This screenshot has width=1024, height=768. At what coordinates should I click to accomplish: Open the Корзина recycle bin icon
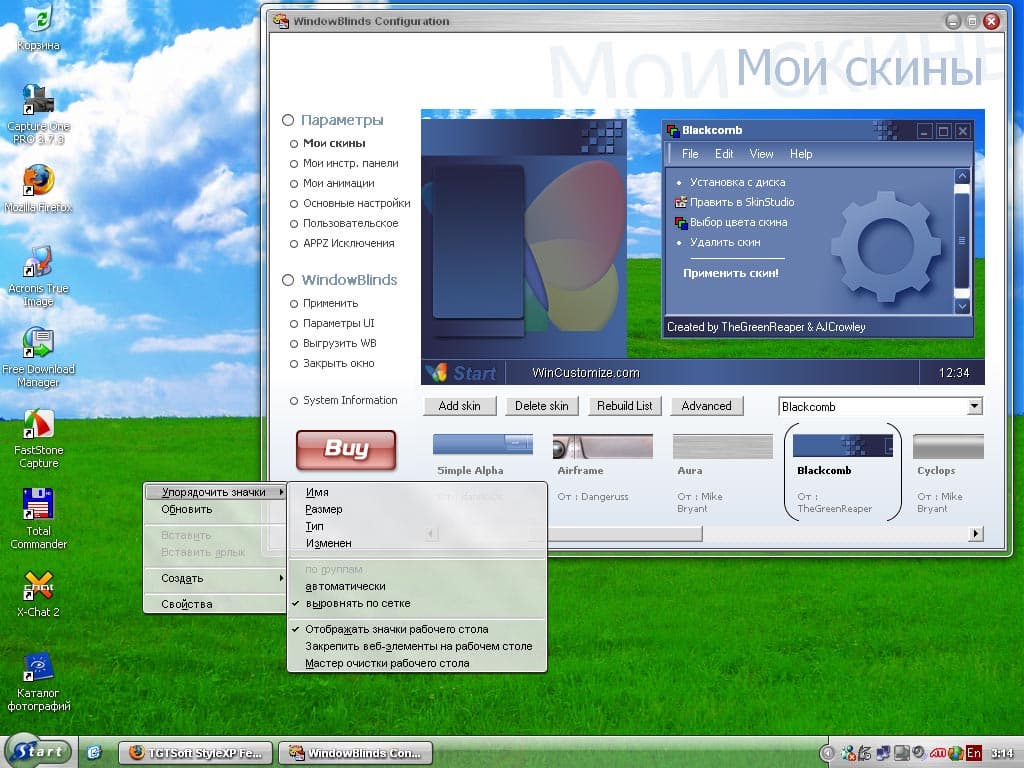[x=39, y=27]
